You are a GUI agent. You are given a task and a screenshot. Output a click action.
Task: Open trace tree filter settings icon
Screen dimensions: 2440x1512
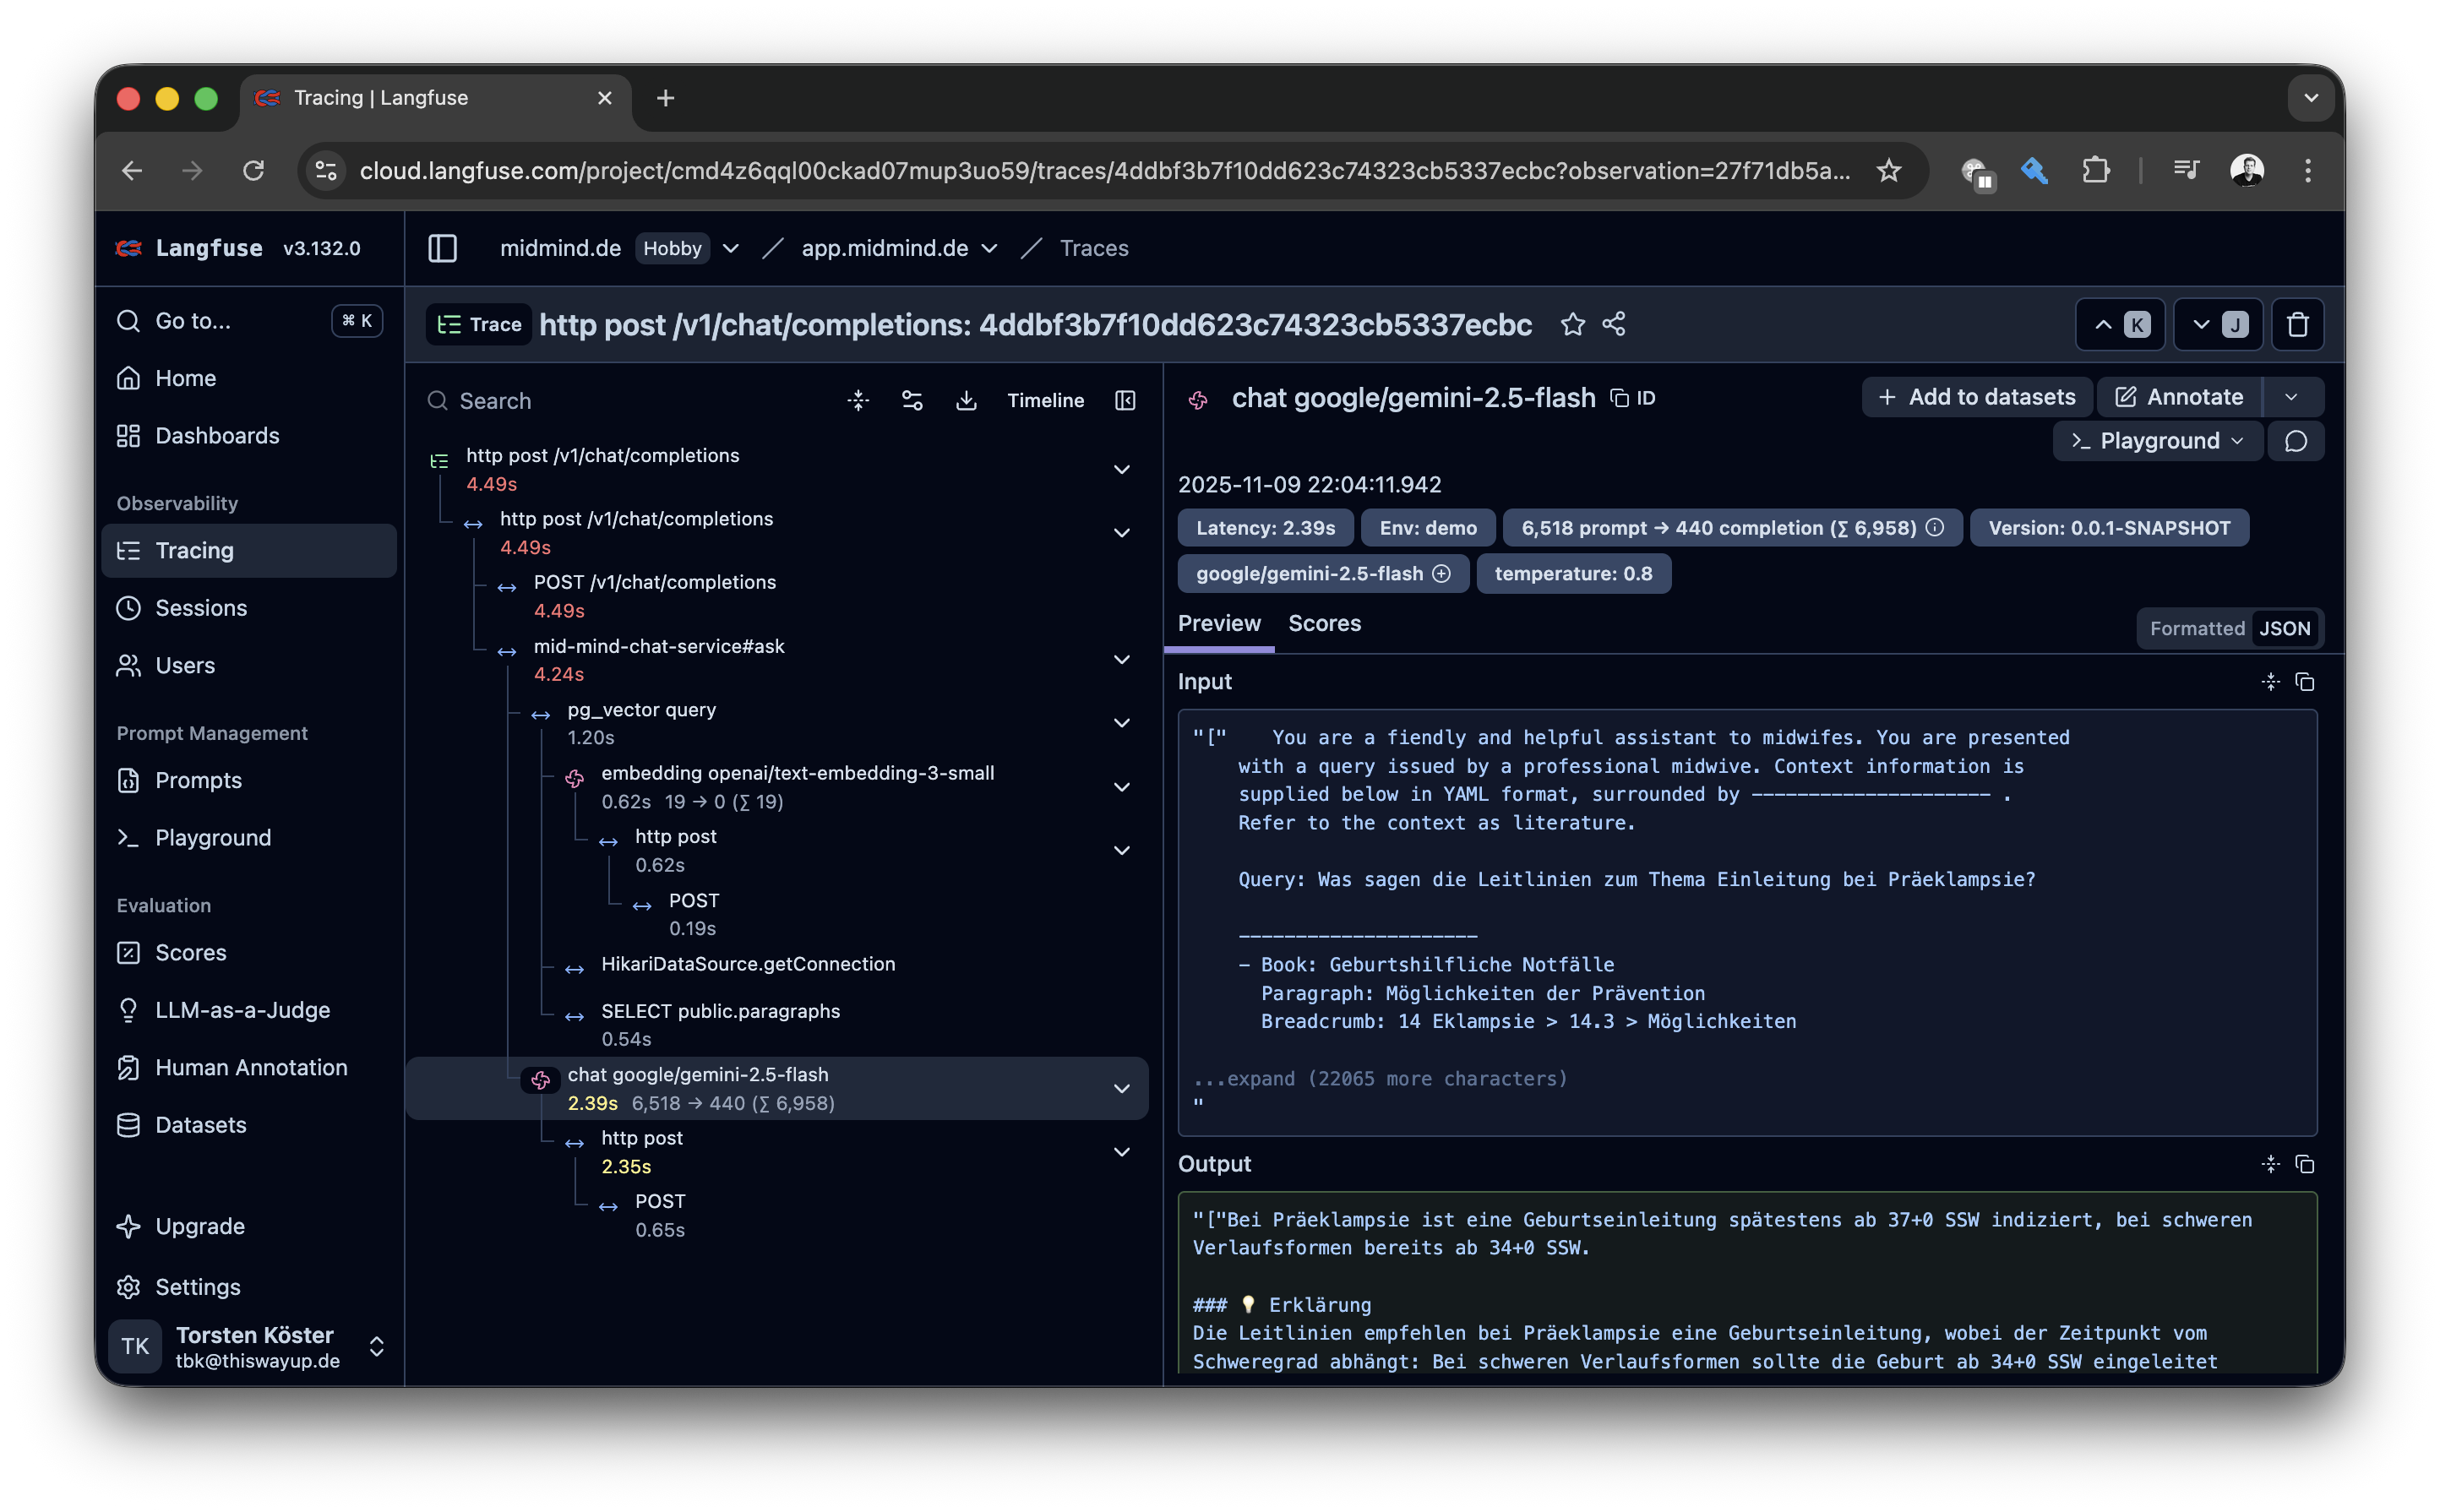[x=911, y=400]
